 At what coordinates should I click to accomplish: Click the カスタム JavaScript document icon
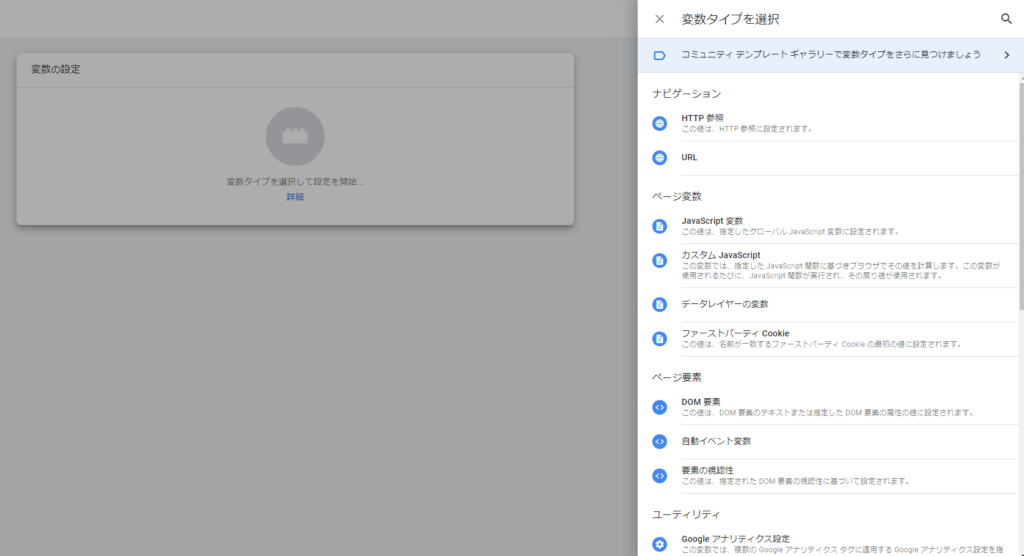pyautogui.click(x=660, y=261)
